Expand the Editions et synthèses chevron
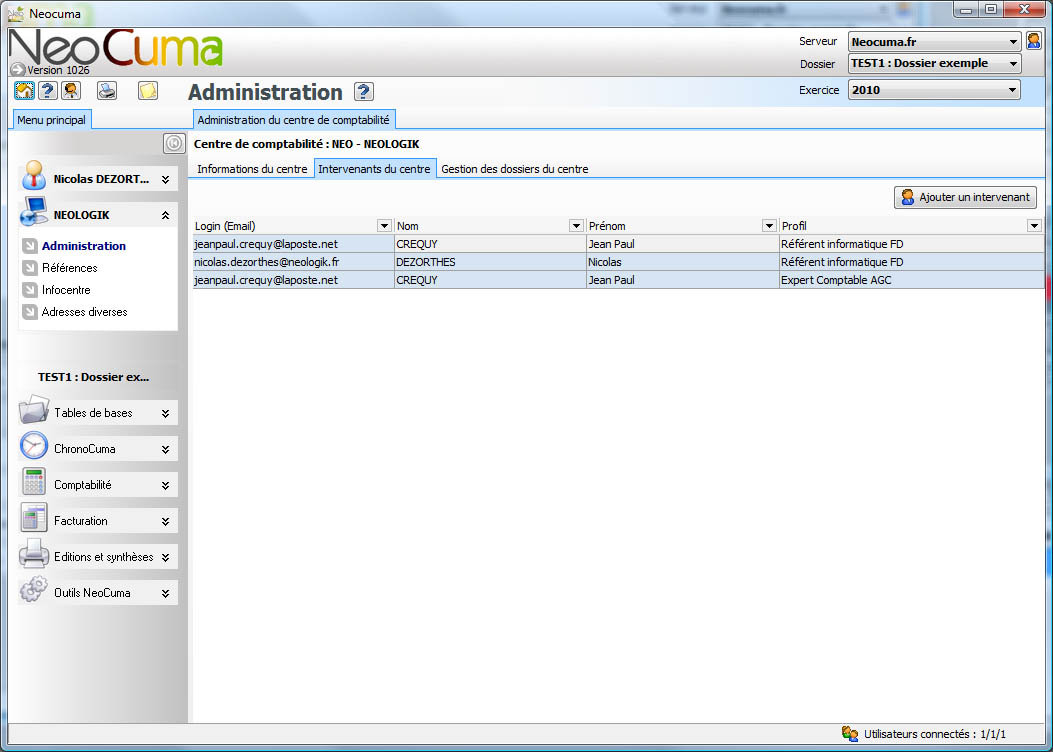This screenshot has height=752, width=1053. point(165,557)
